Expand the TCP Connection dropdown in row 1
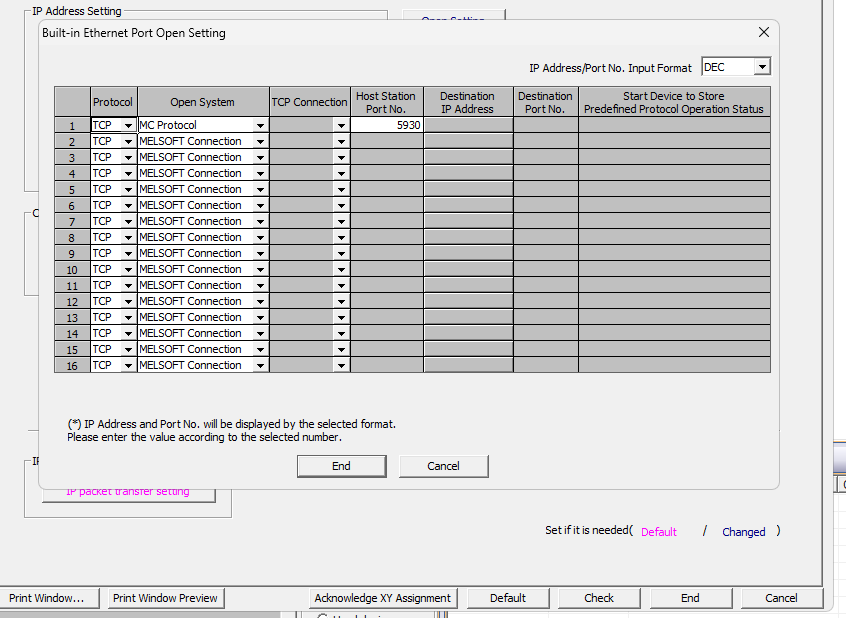Screen dimensions: 846x618 (x=341, y=126)
